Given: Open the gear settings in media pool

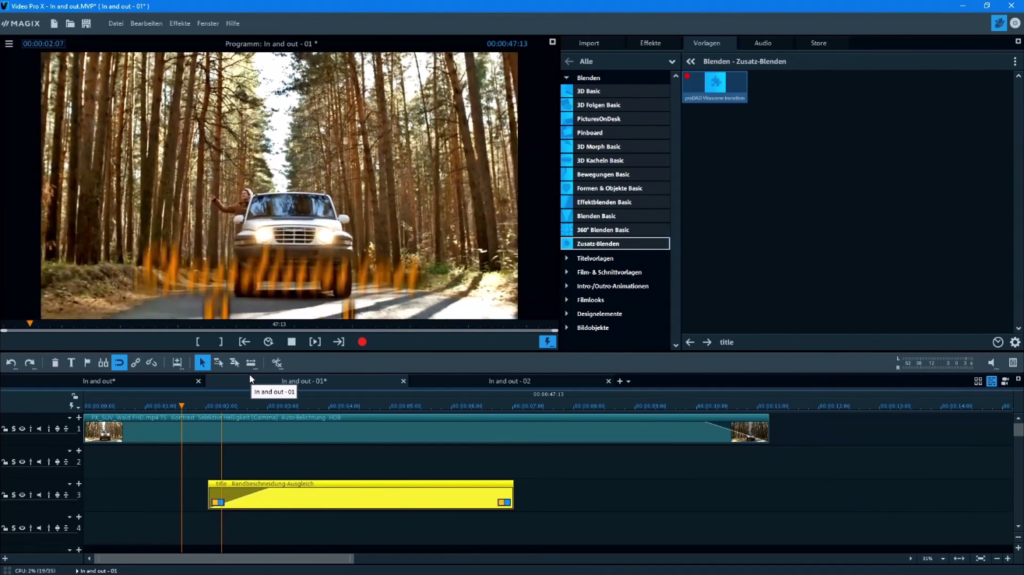Looking at the screenshot, I should 1015,342.
